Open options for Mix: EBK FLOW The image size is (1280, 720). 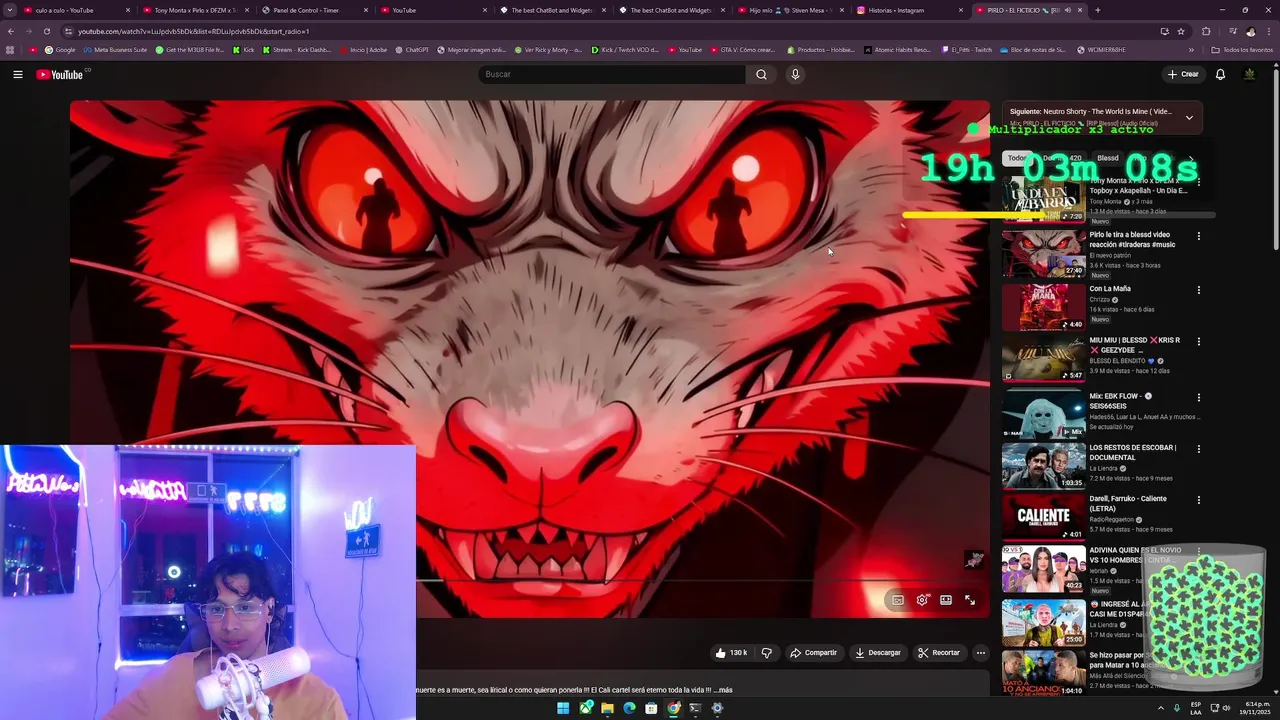tap(1198, 398)
